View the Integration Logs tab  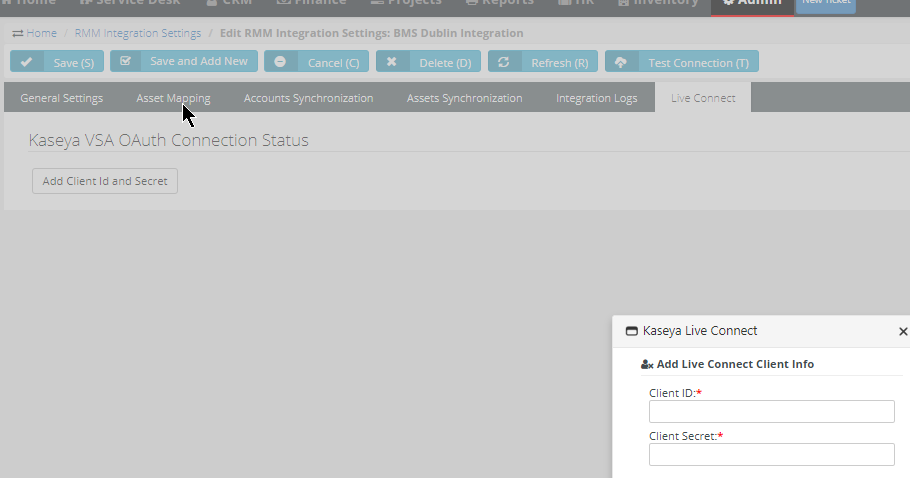596,98
